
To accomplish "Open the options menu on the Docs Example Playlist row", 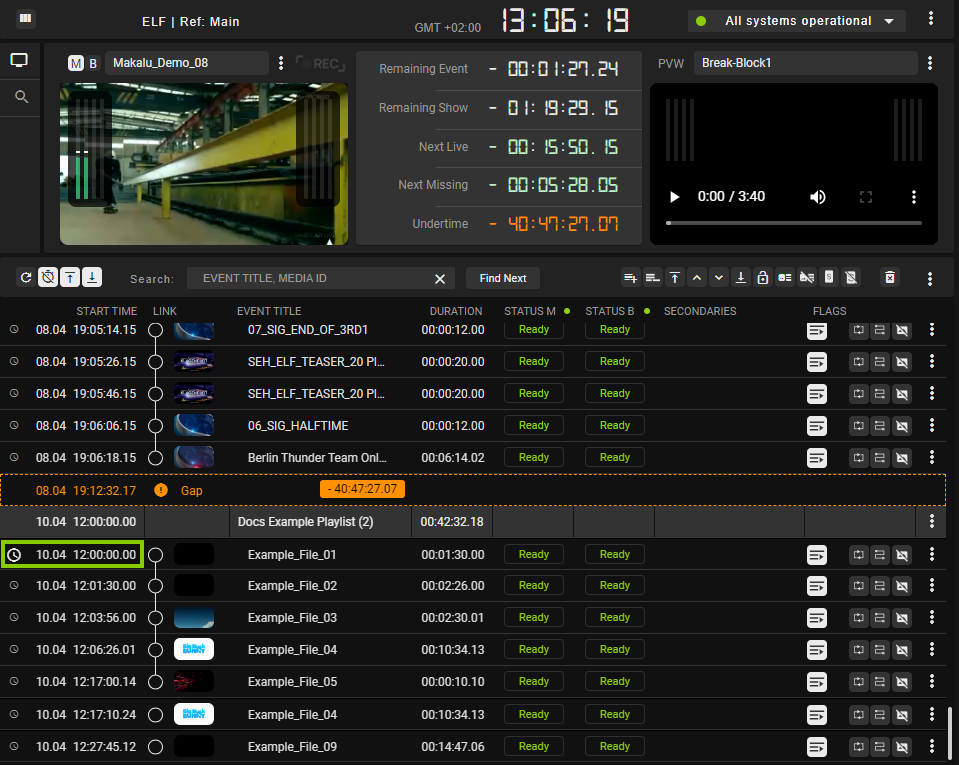I will tap(932, 521).
